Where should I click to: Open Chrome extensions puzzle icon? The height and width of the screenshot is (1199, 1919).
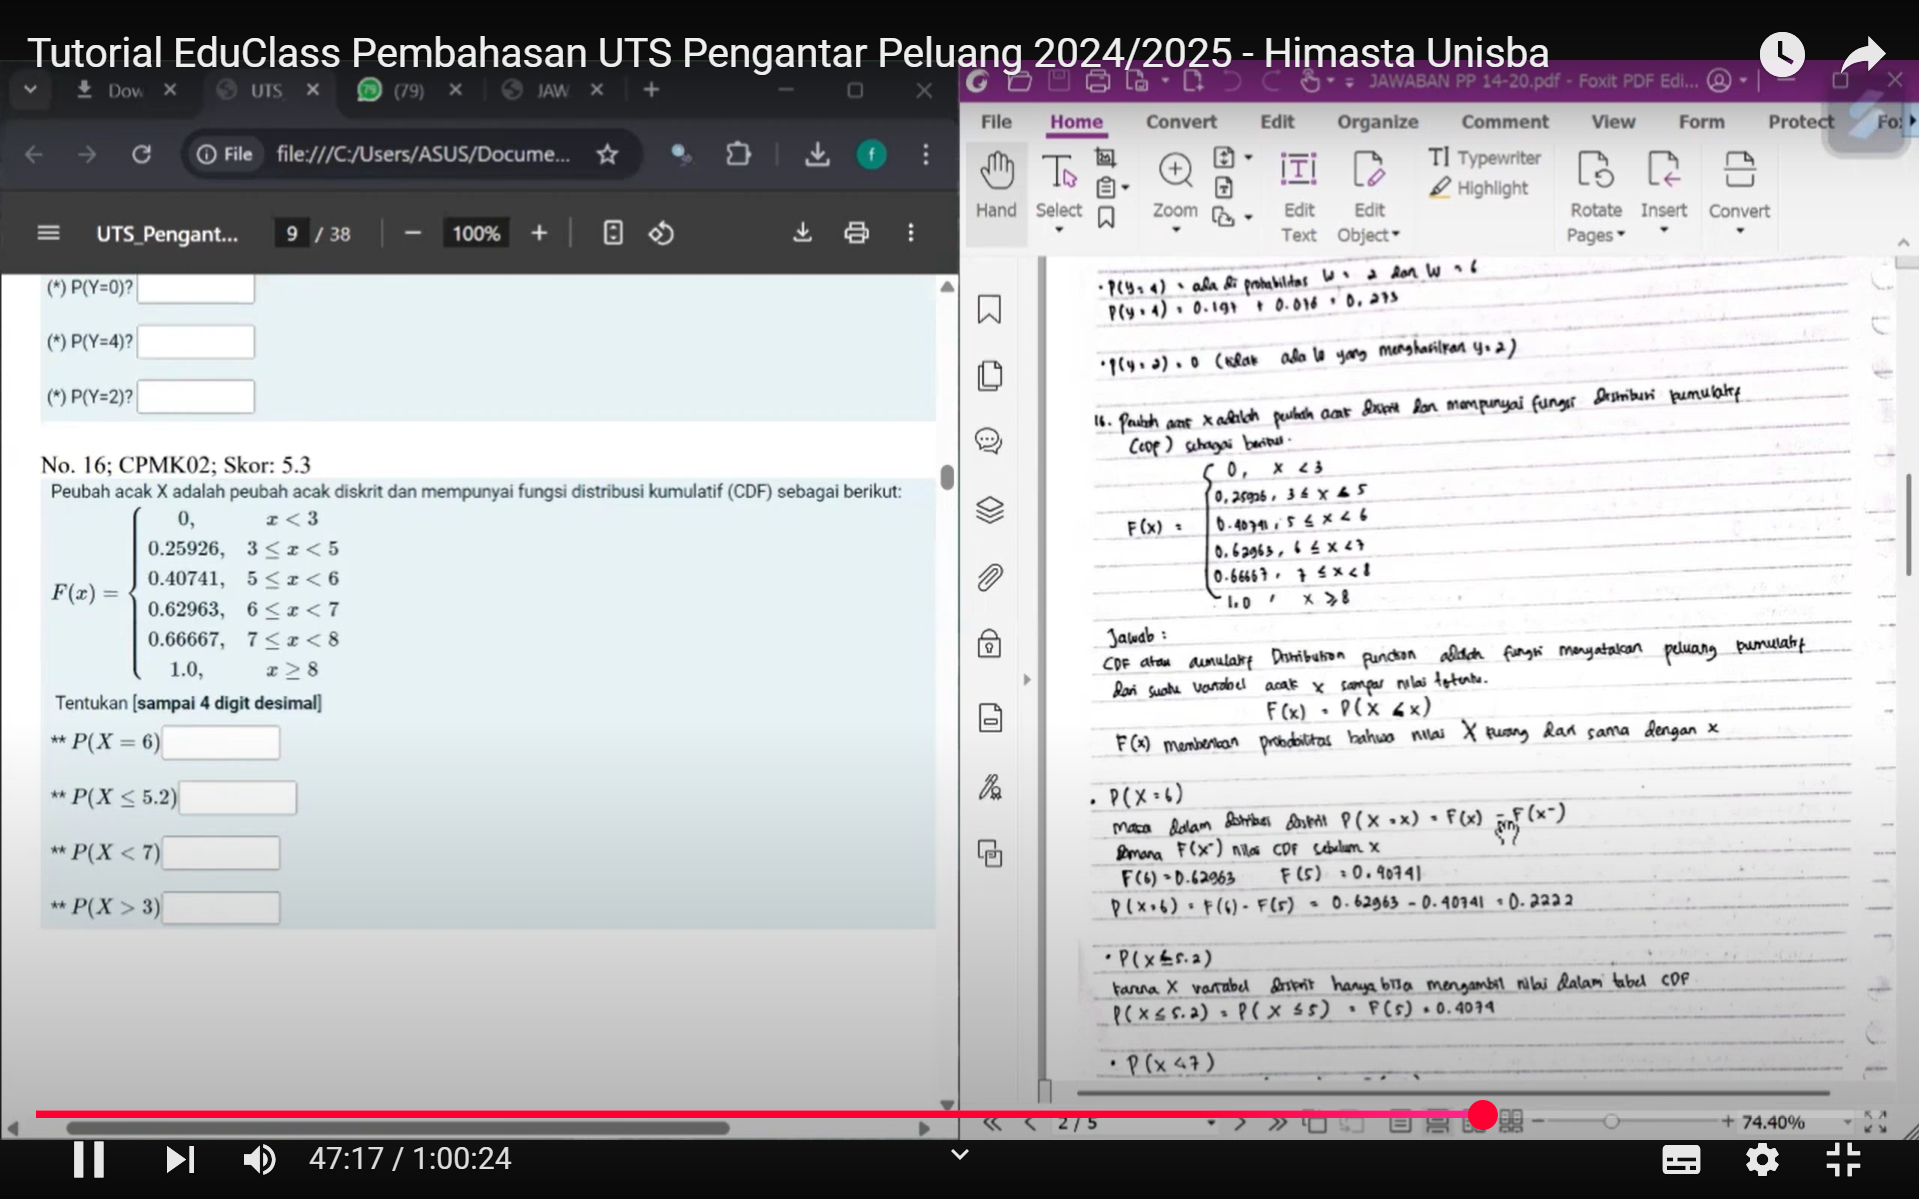point(738,154)
